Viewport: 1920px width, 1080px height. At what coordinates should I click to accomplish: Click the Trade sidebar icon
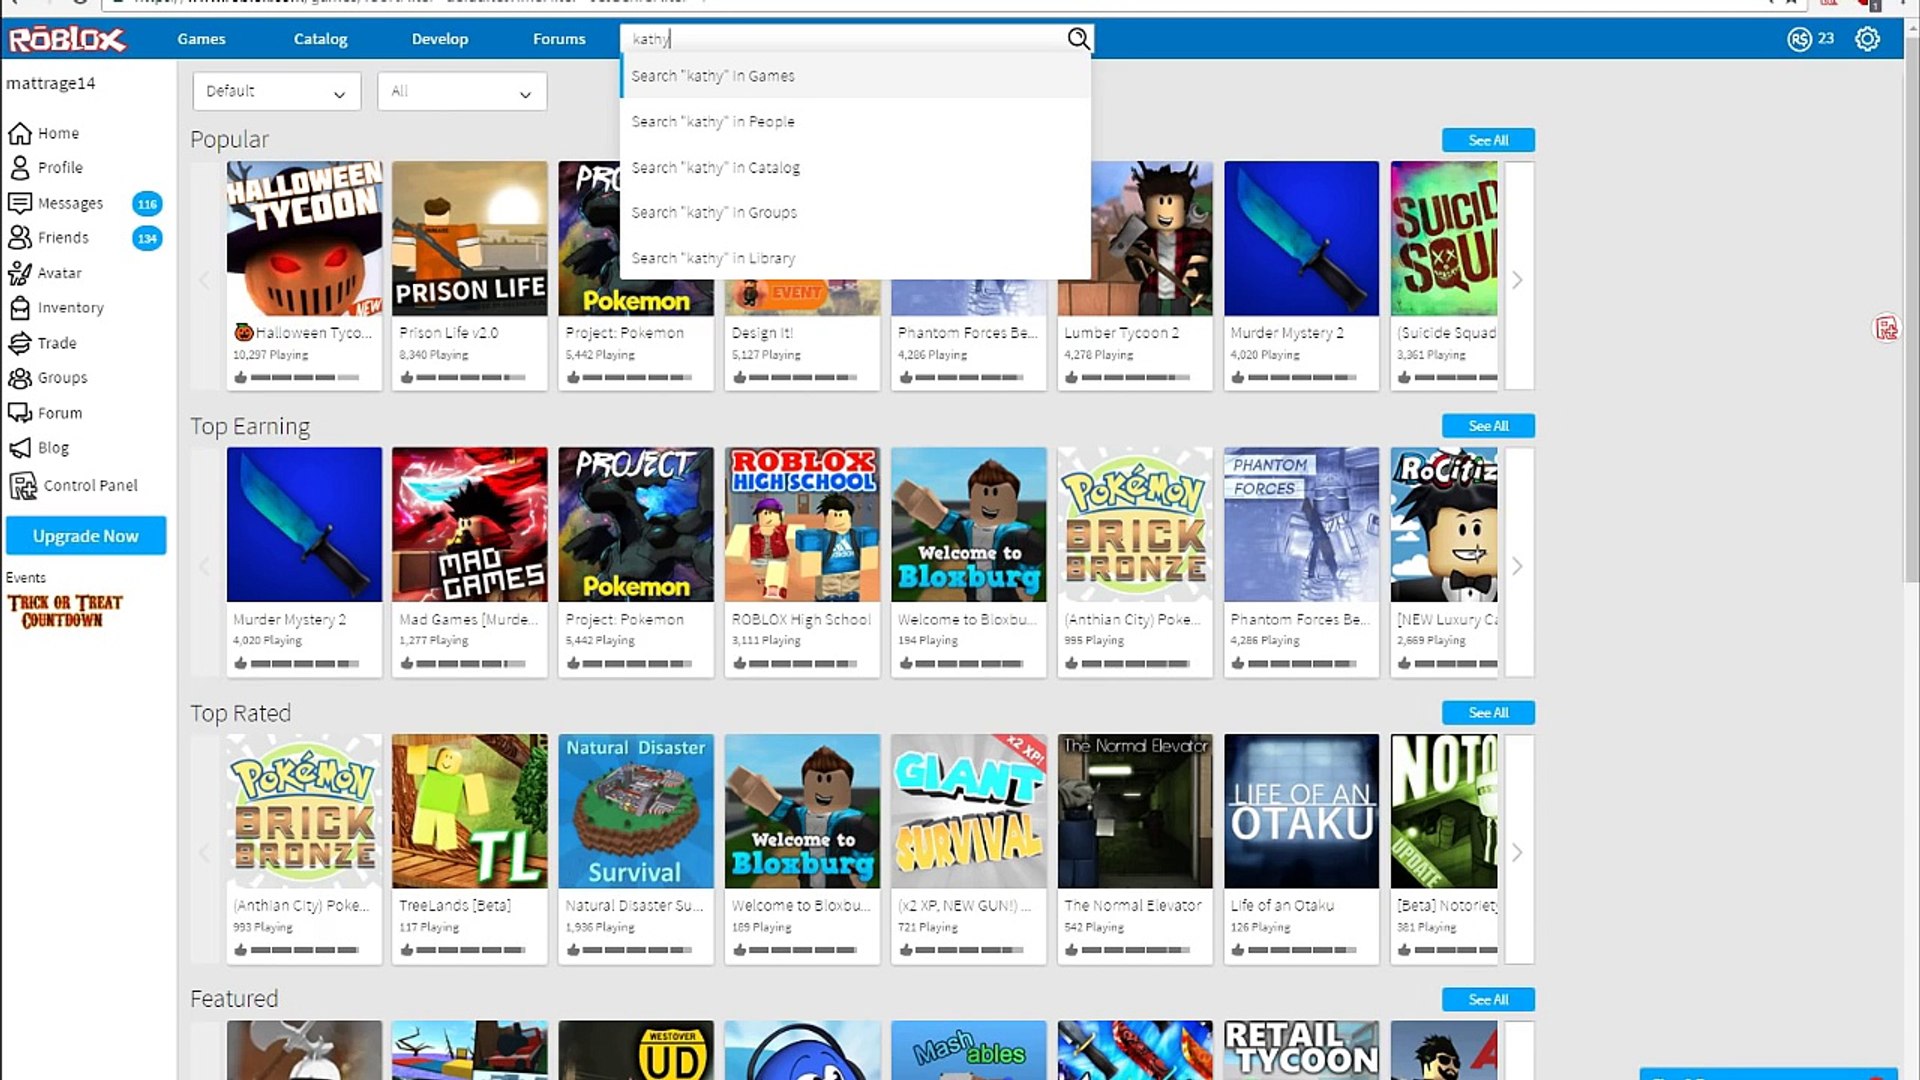point(20,343)
